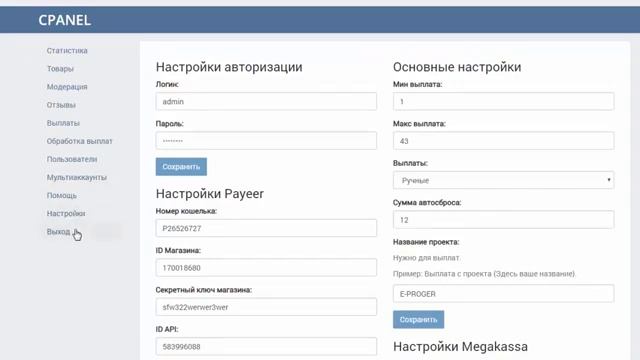Open the Настройки sidebar item

(66, 213)
